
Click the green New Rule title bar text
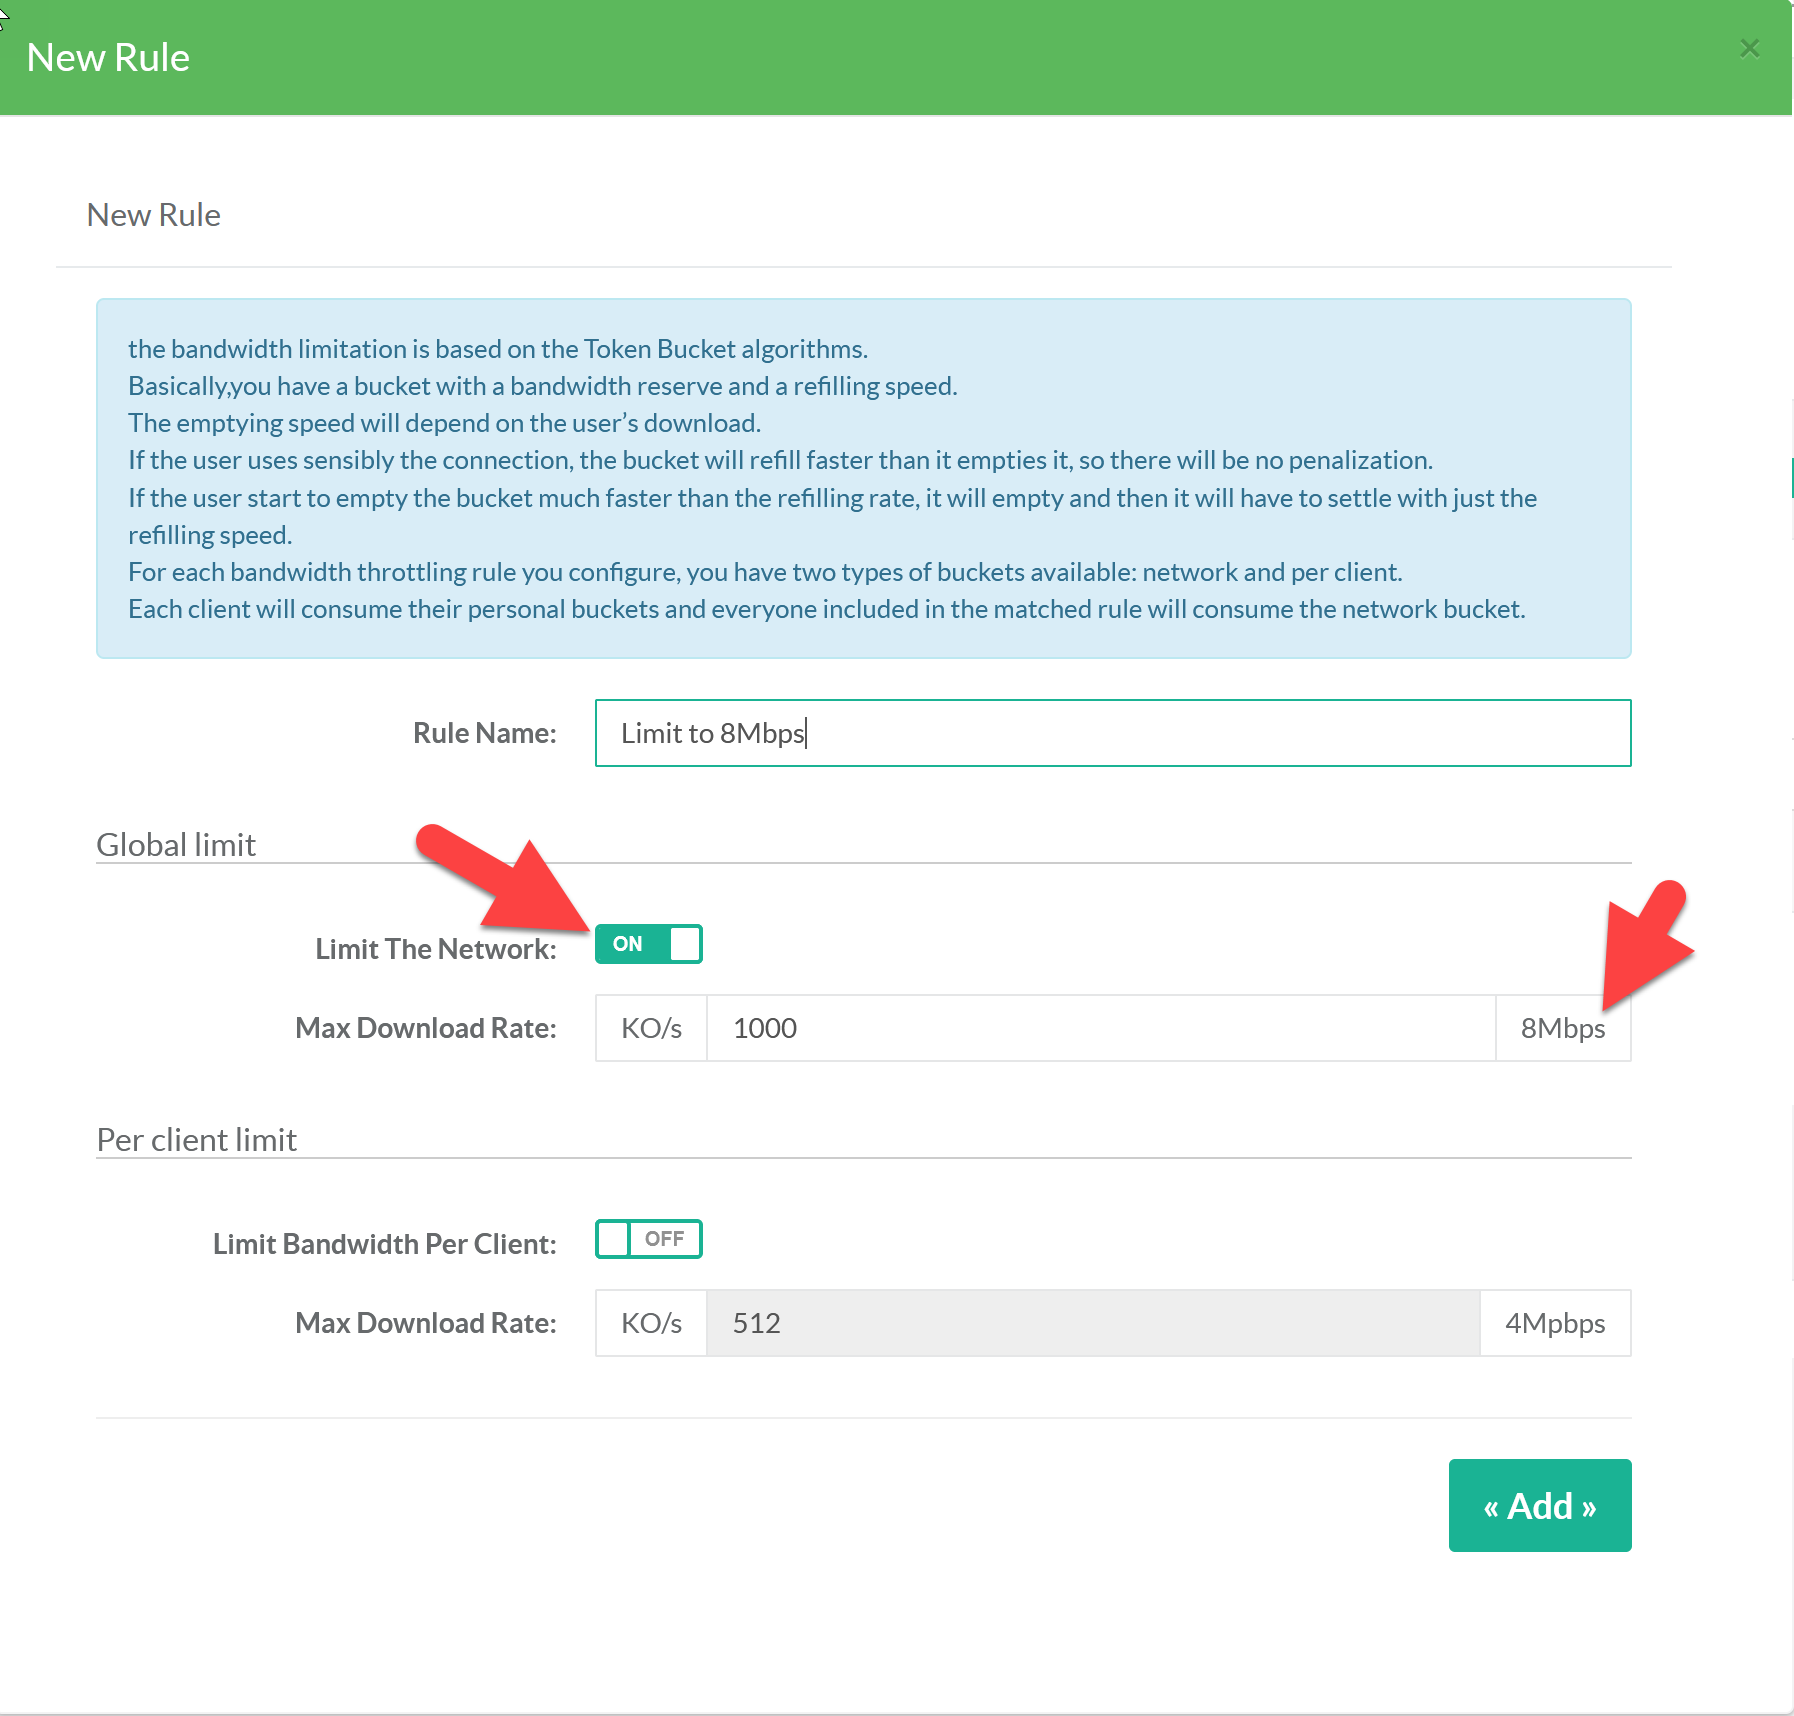(108, 58)
